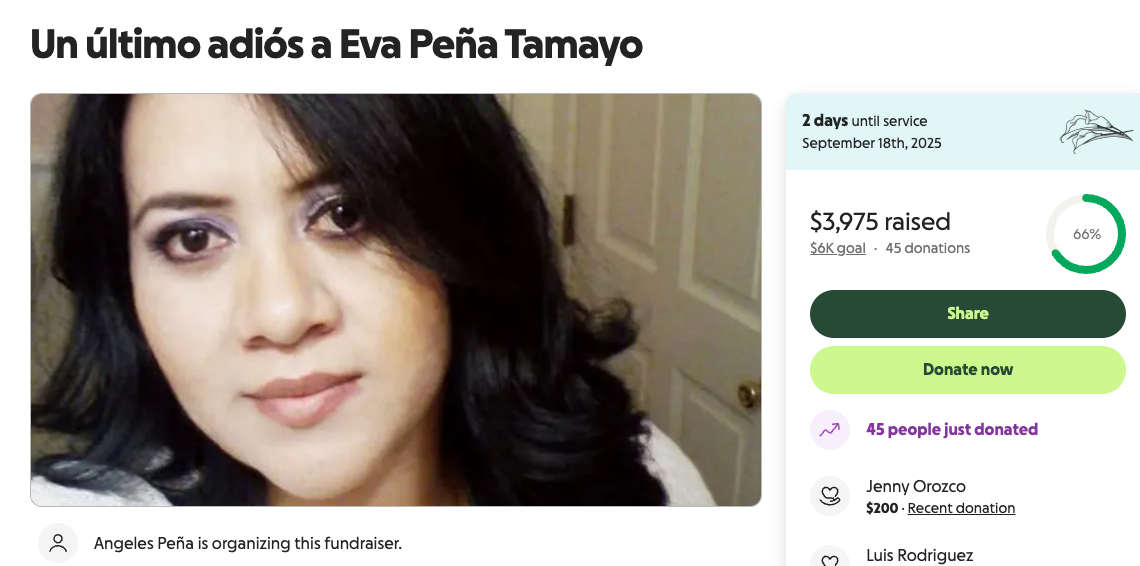Screen dimensions: 1140x566
Task: Click the lily flower illustration icon
Action: [1095, 132]
